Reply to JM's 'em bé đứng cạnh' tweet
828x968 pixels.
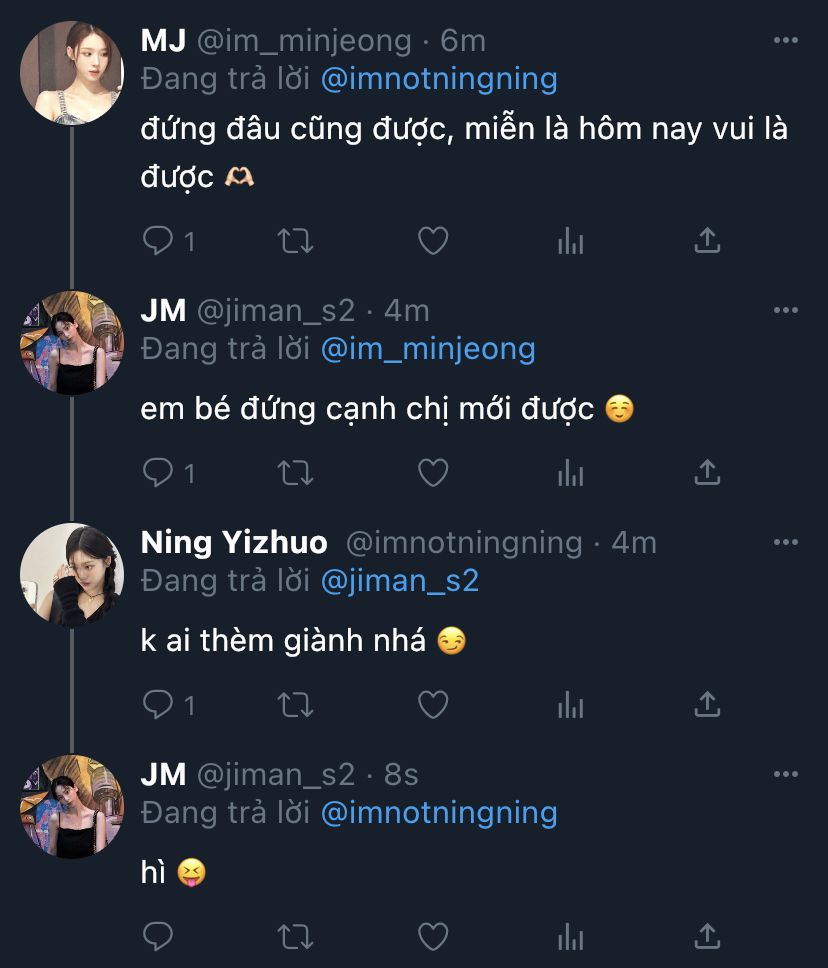tap(158, 472)
